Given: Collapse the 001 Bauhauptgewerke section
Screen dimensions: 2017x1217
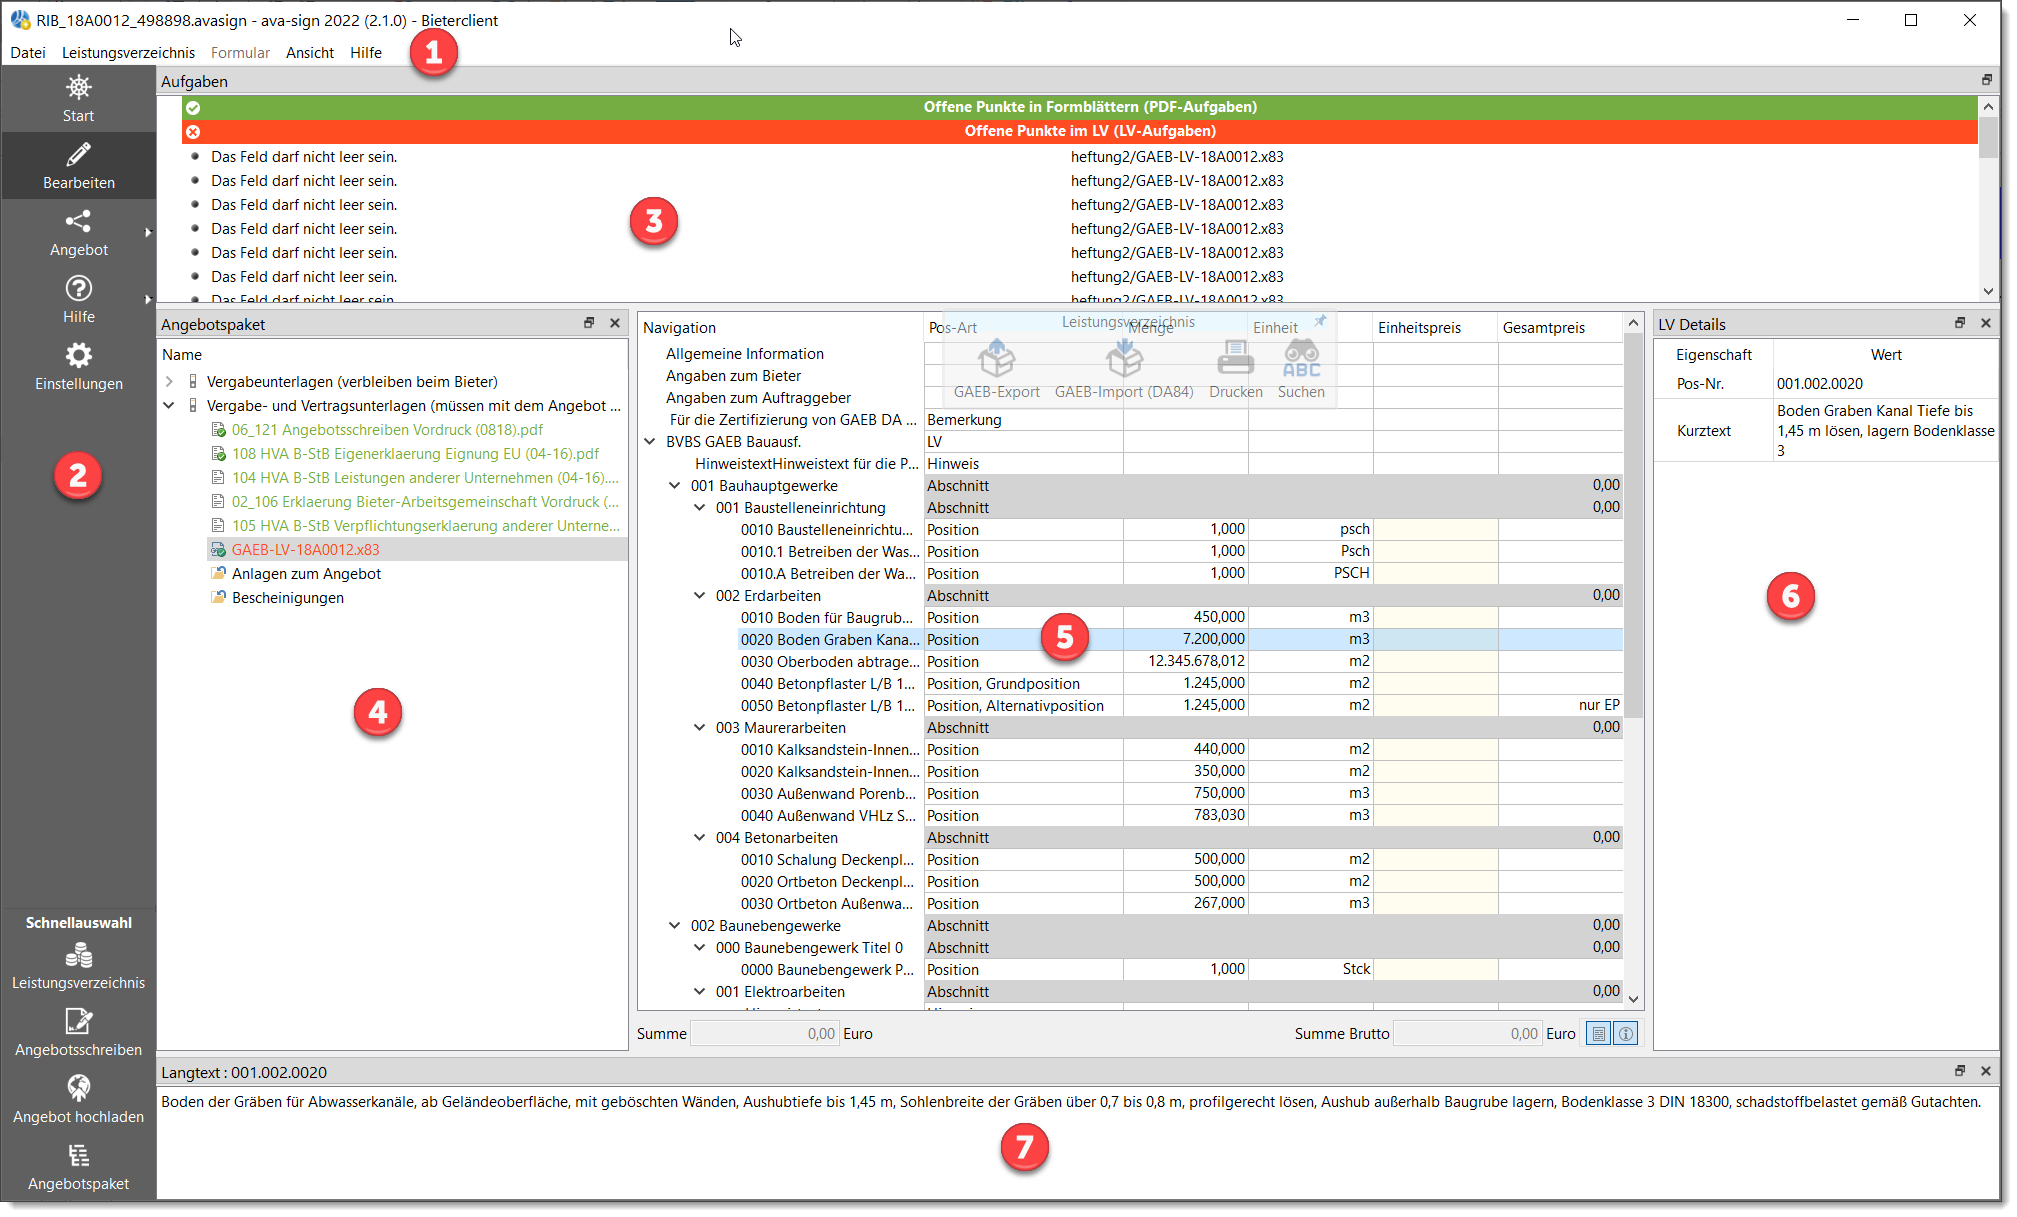Looking at the screenshot, I should click(675, 486).
